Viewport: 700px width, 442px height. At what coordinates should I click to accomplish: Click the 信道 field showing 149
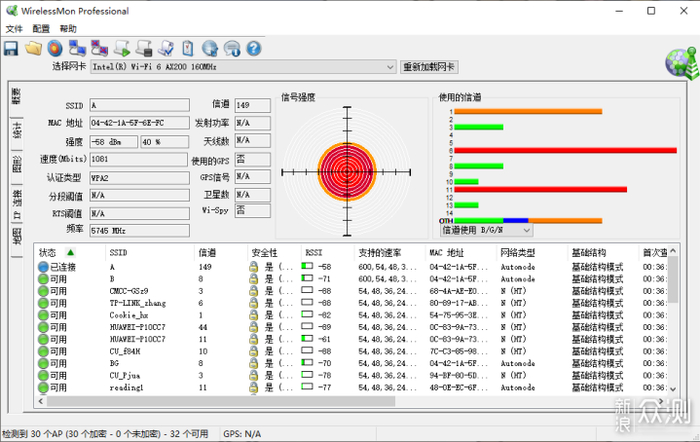click(253, 105)
